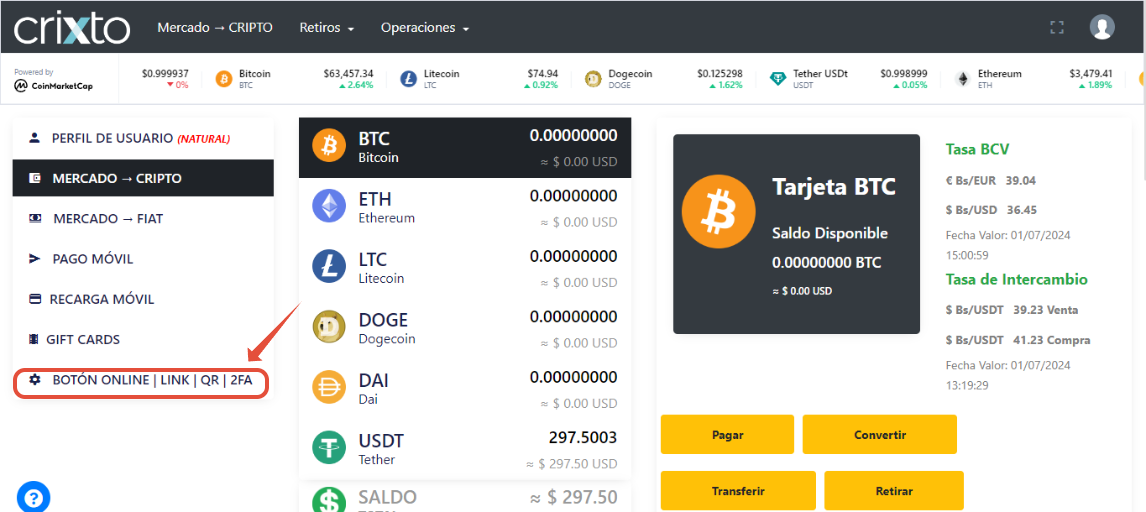
Task: Click the wallet icon beside Mercado Cripto
Action: tap(34, 178)
